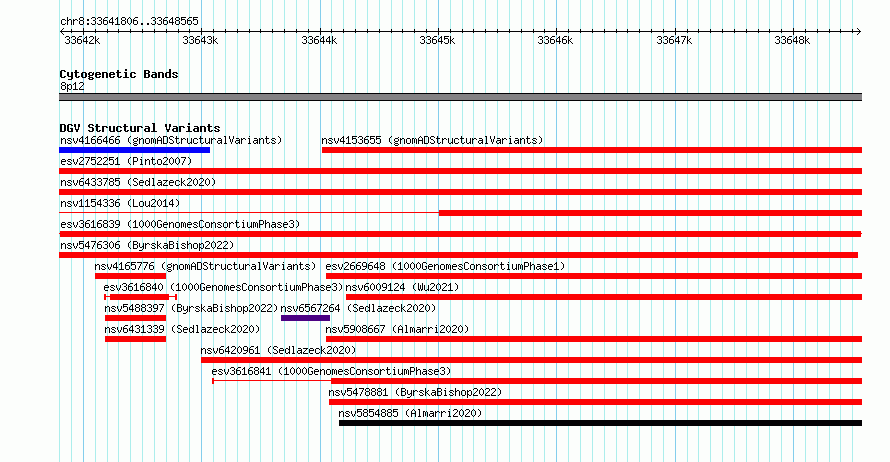Open the nsv5488397 (ByrskaBishop2022) label

coord(191,308)
